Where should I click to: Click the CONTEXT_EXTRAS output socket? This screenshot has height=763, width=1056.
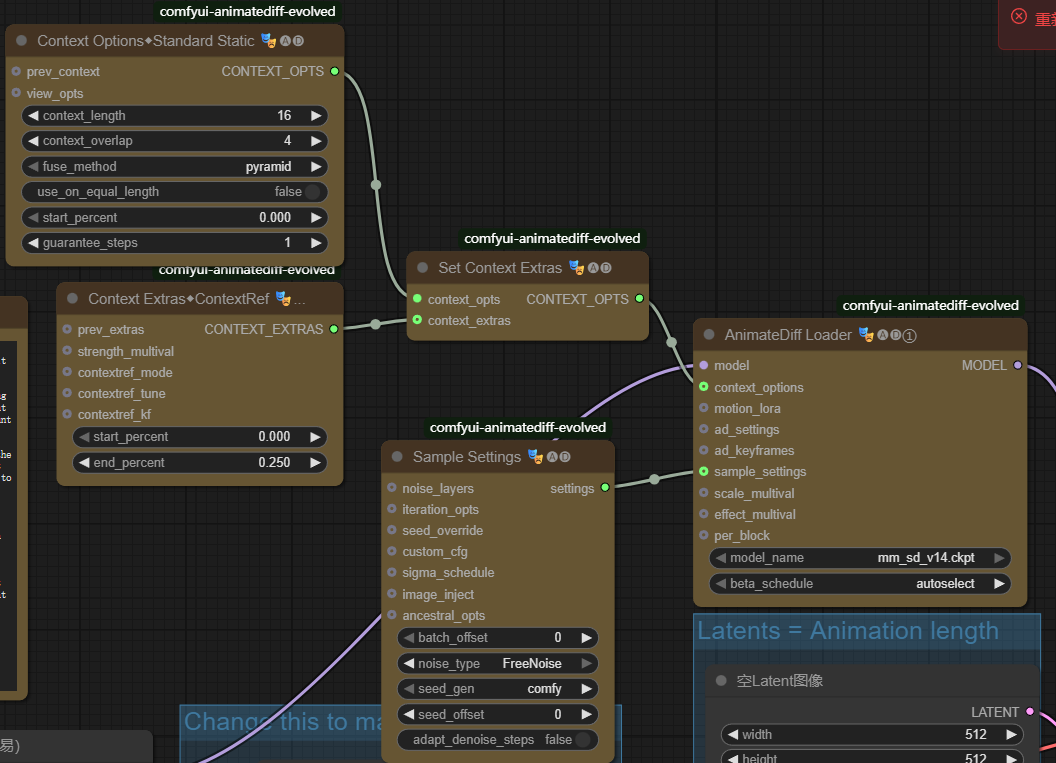pyautogui.click(x=334, y=329)
